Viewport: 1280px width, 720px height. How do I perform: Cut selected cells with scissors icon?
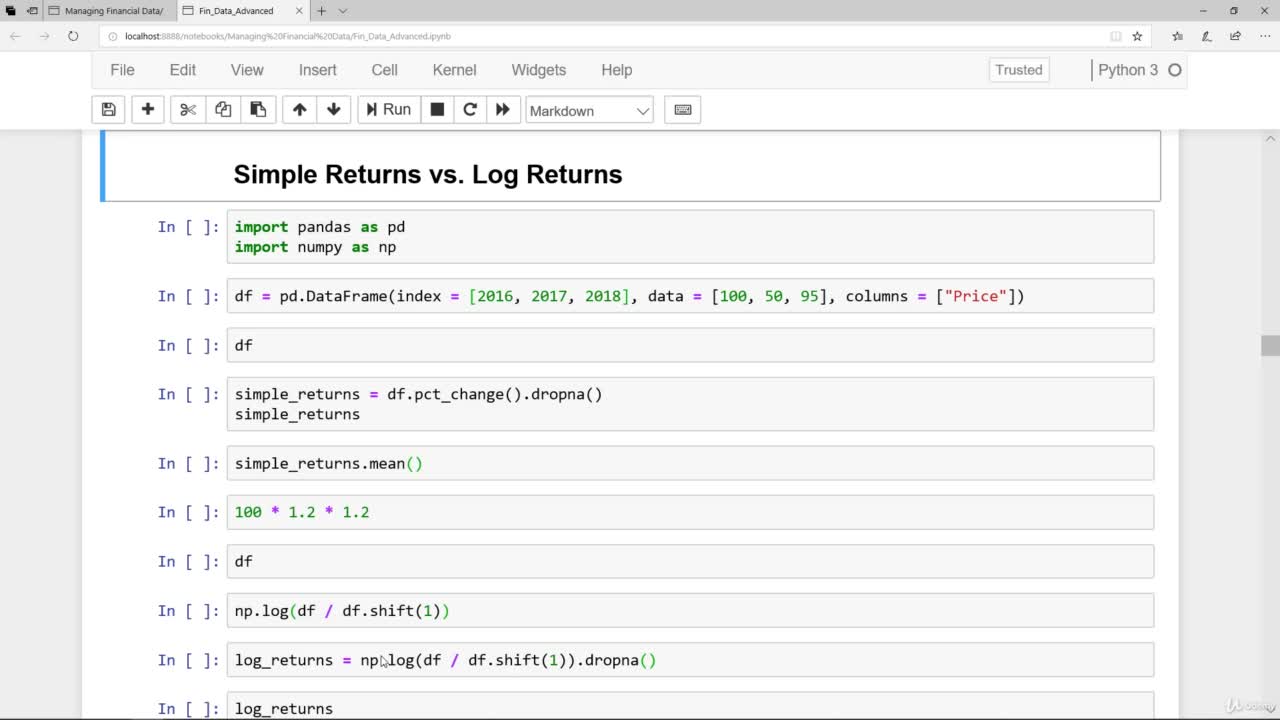[187, 110]
